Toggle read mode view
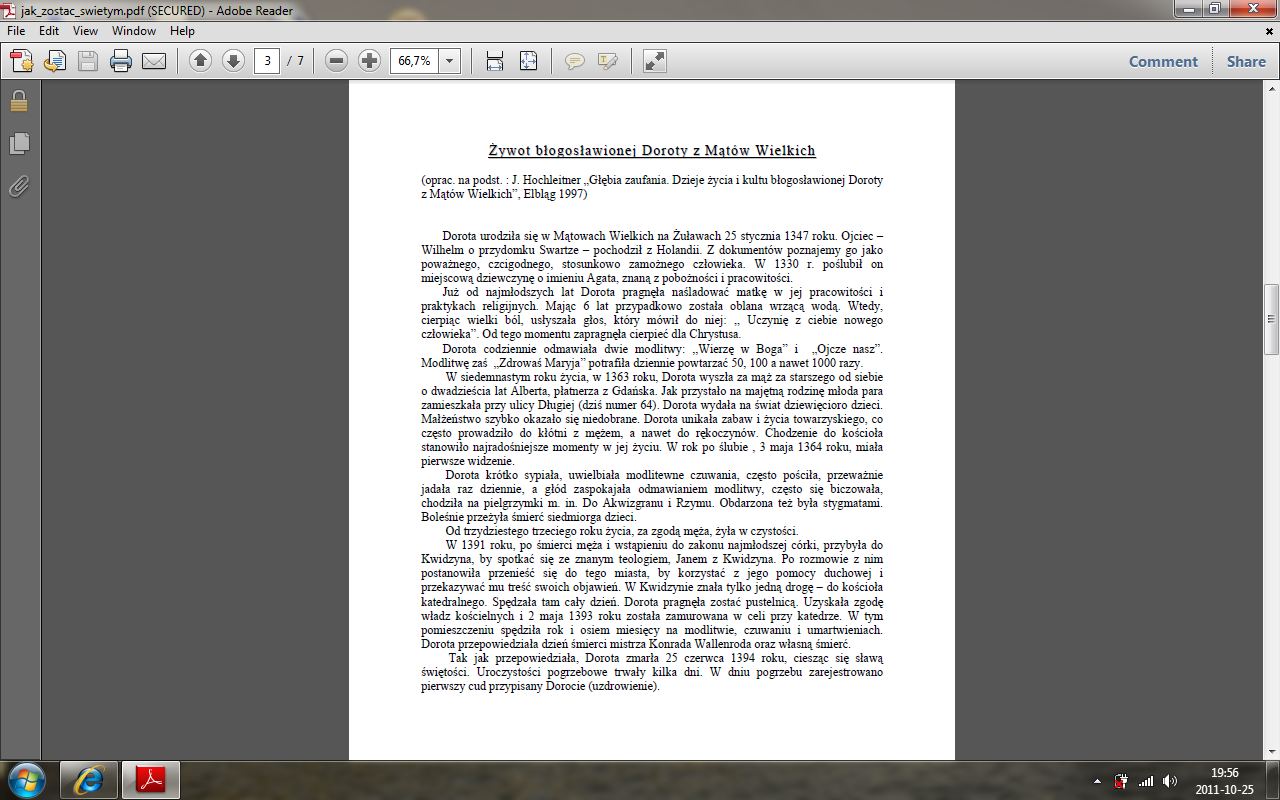1280x800 pixels. [655, 61]
